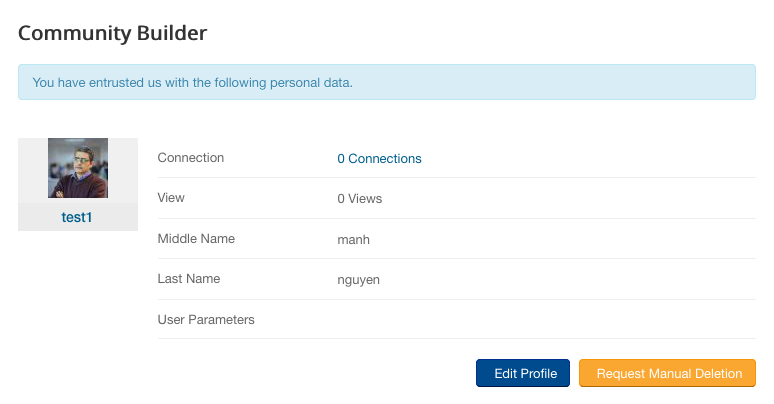Click the middle name value manh
This screenshot has width=774, height=404.
point(354,239)
